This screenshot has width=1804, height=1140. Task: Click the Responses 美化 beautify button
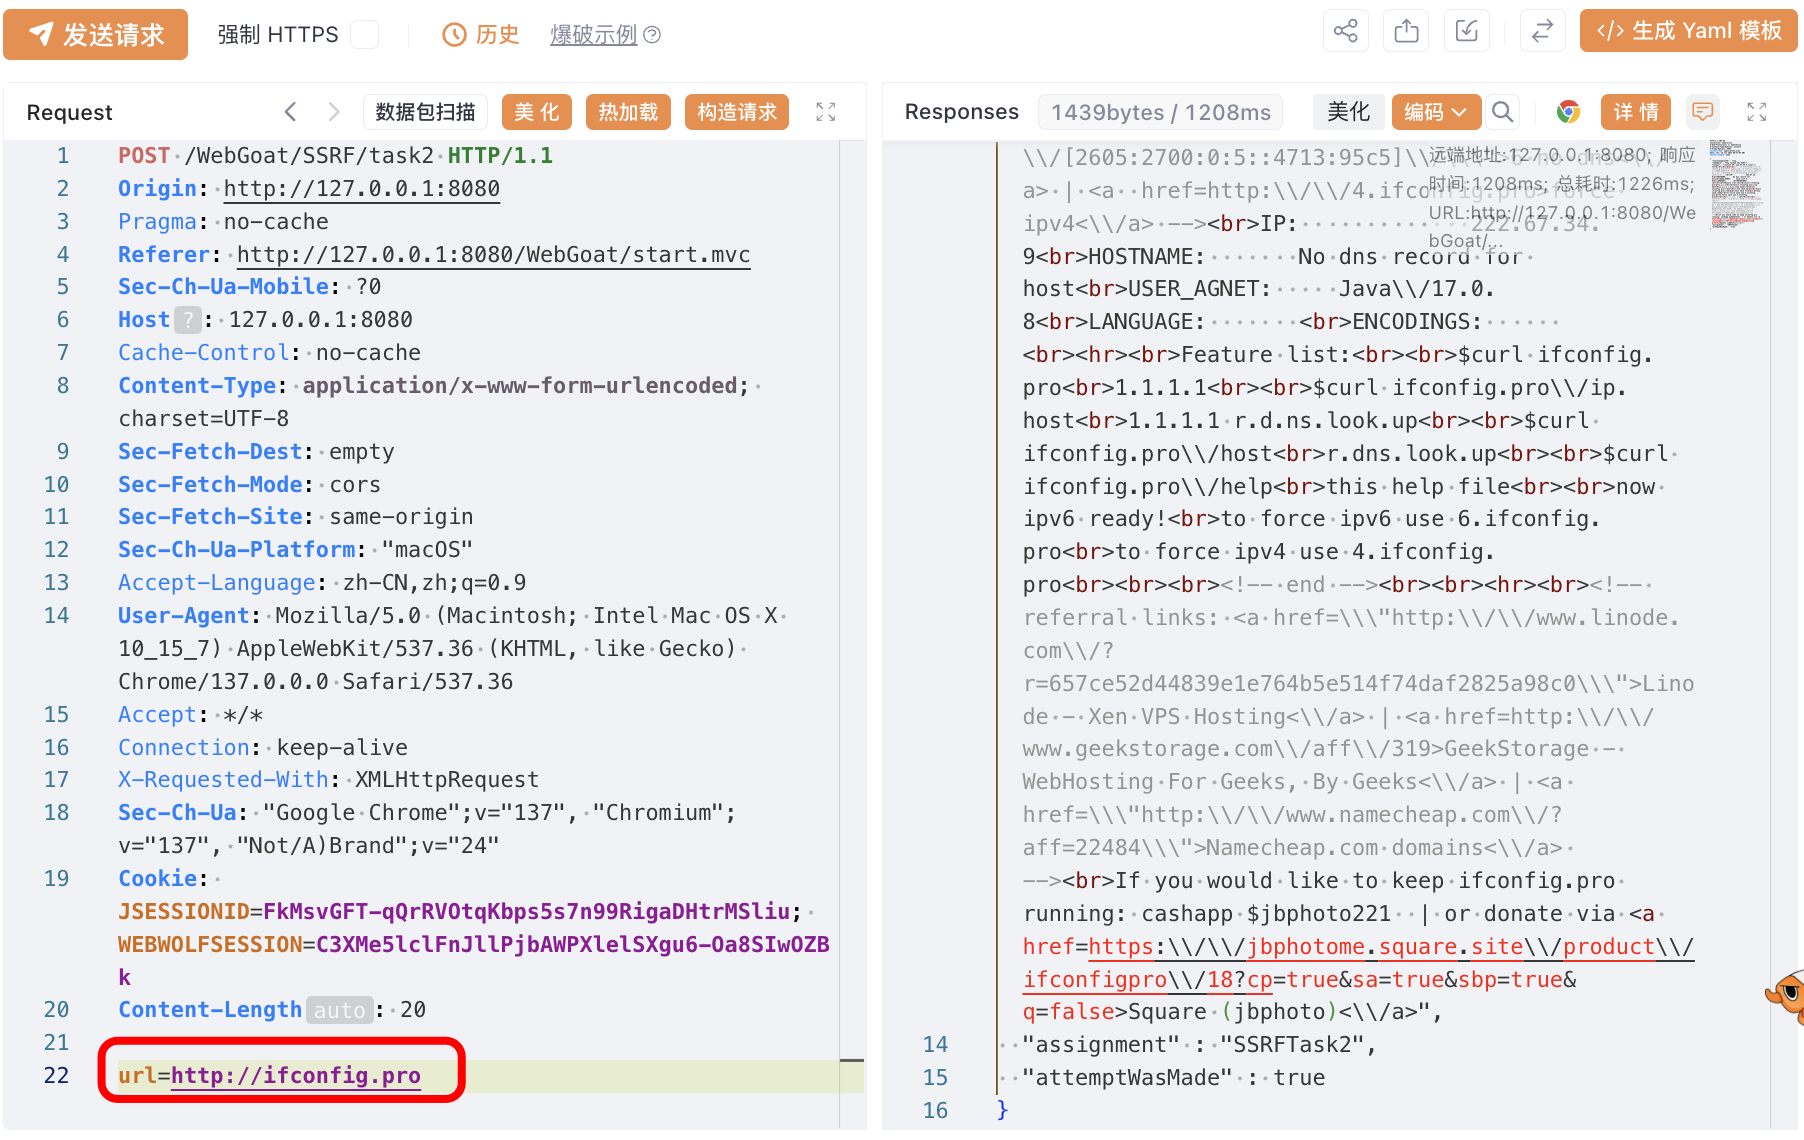(x=1348, y=112)
